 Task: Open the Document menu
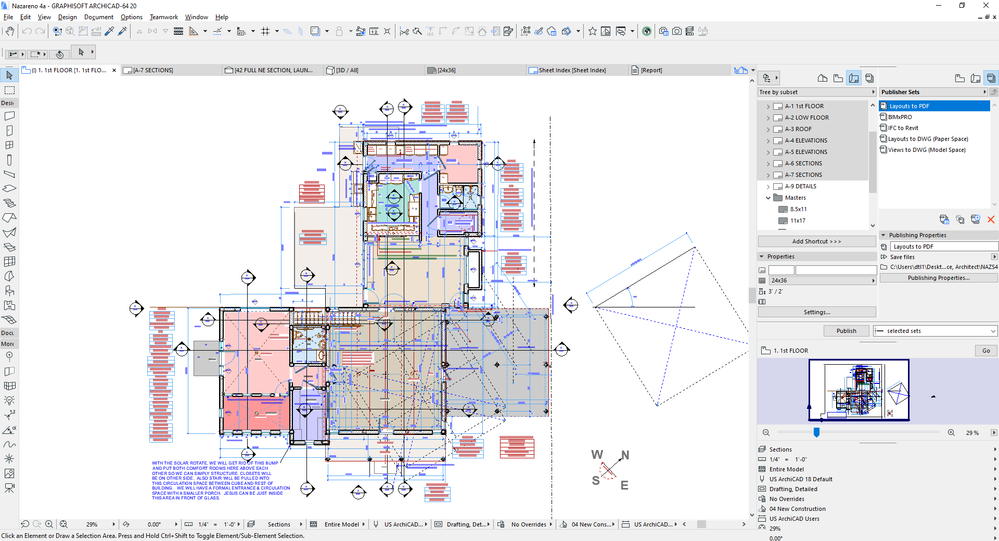(x=99, y=17)
